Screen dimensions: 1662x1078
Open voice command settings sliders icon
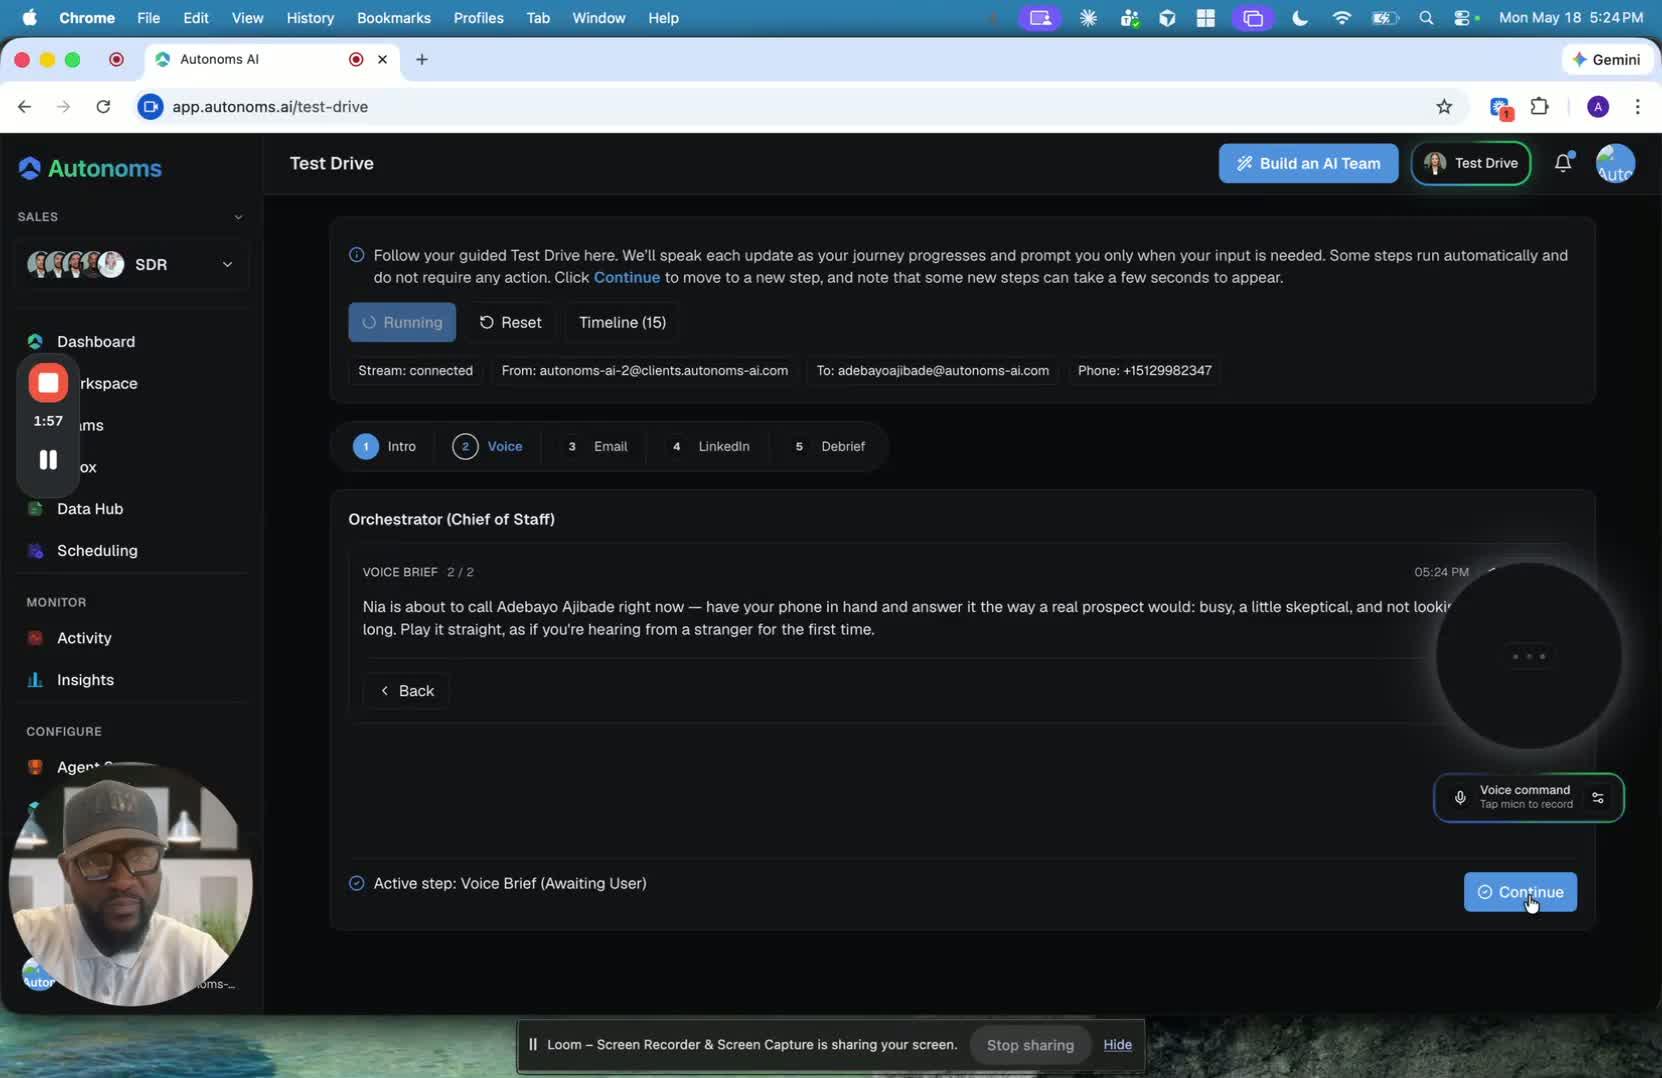[x=1598, y=798]
